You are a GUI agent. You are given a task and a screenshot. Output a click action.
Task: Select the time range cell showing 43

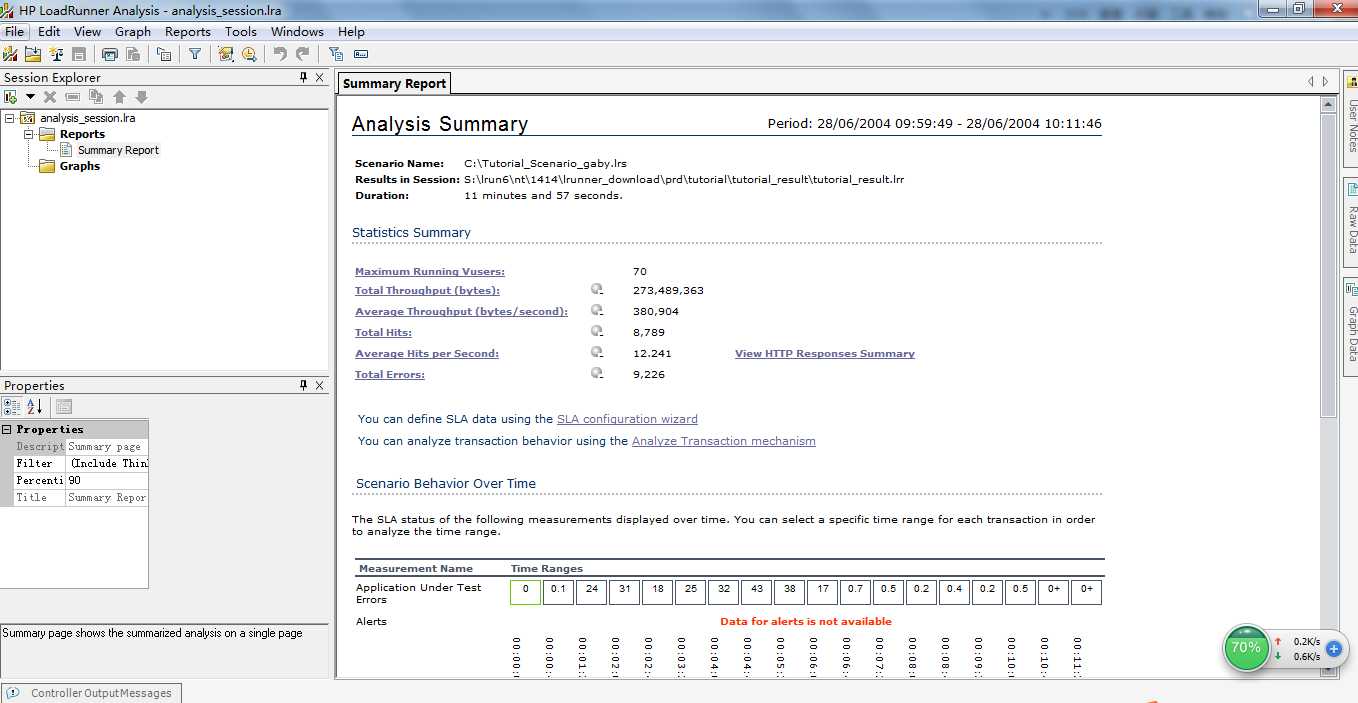pyautogui.click(x=757, y=592)
